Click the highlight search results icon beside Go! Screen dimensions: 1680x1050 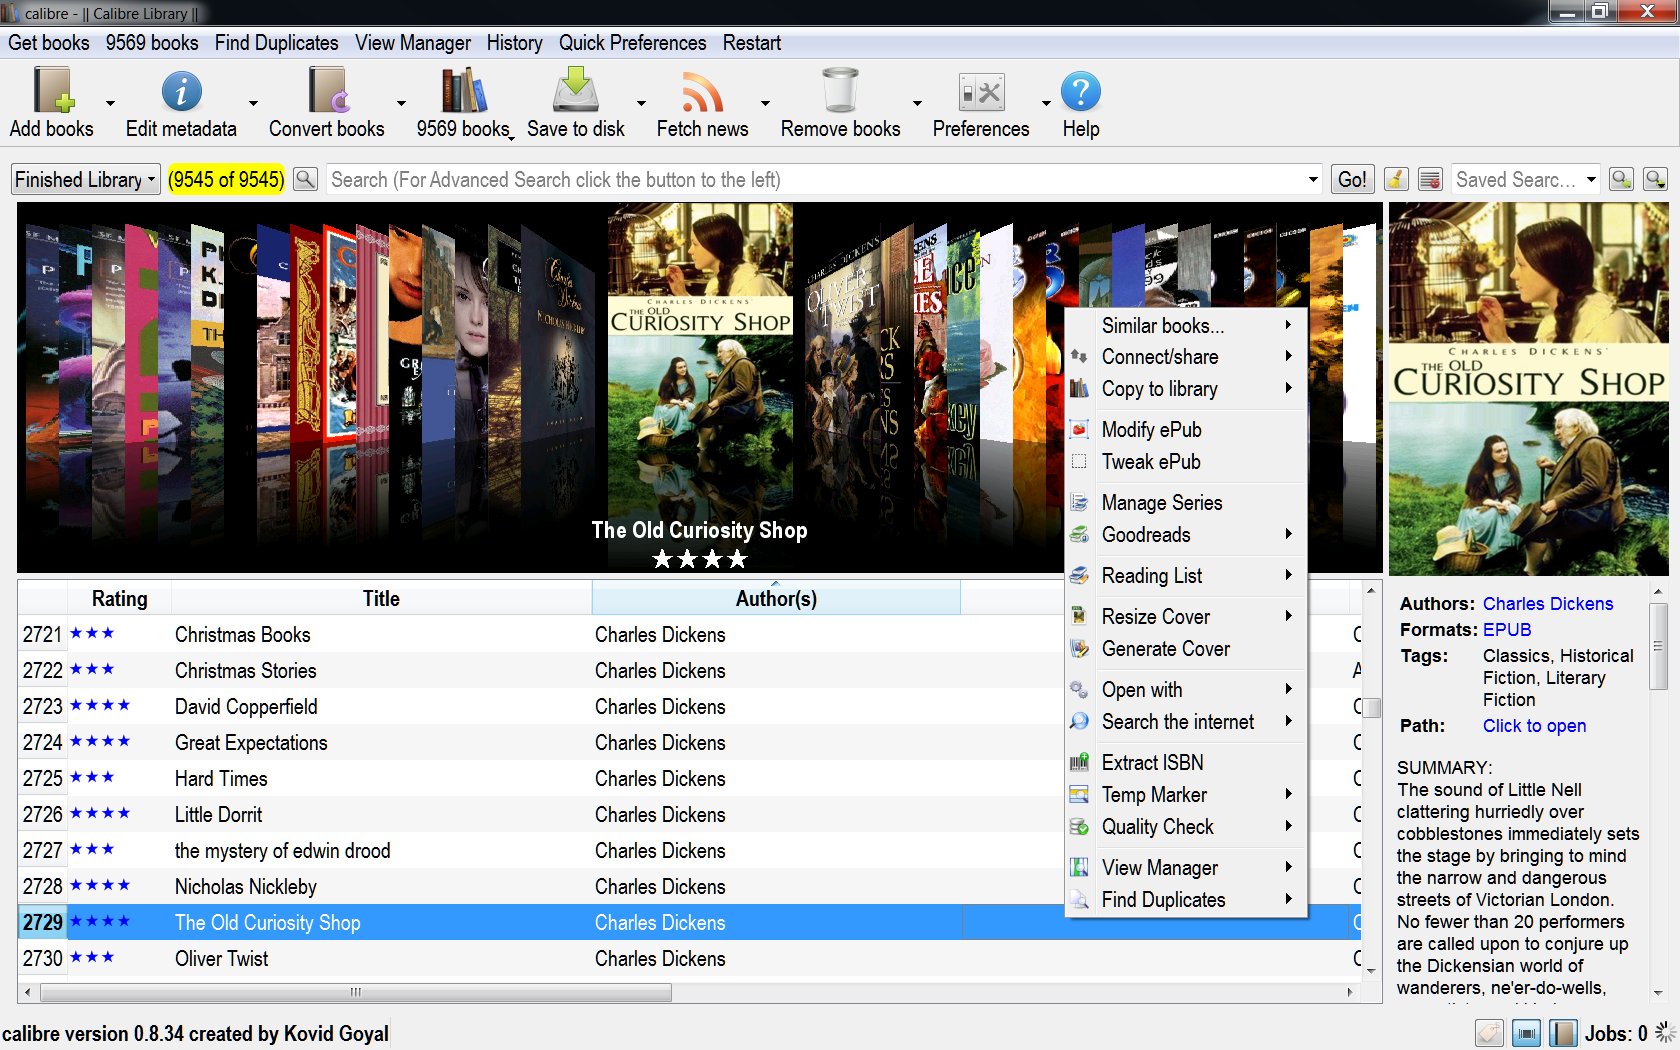[x=1430, y=179]
